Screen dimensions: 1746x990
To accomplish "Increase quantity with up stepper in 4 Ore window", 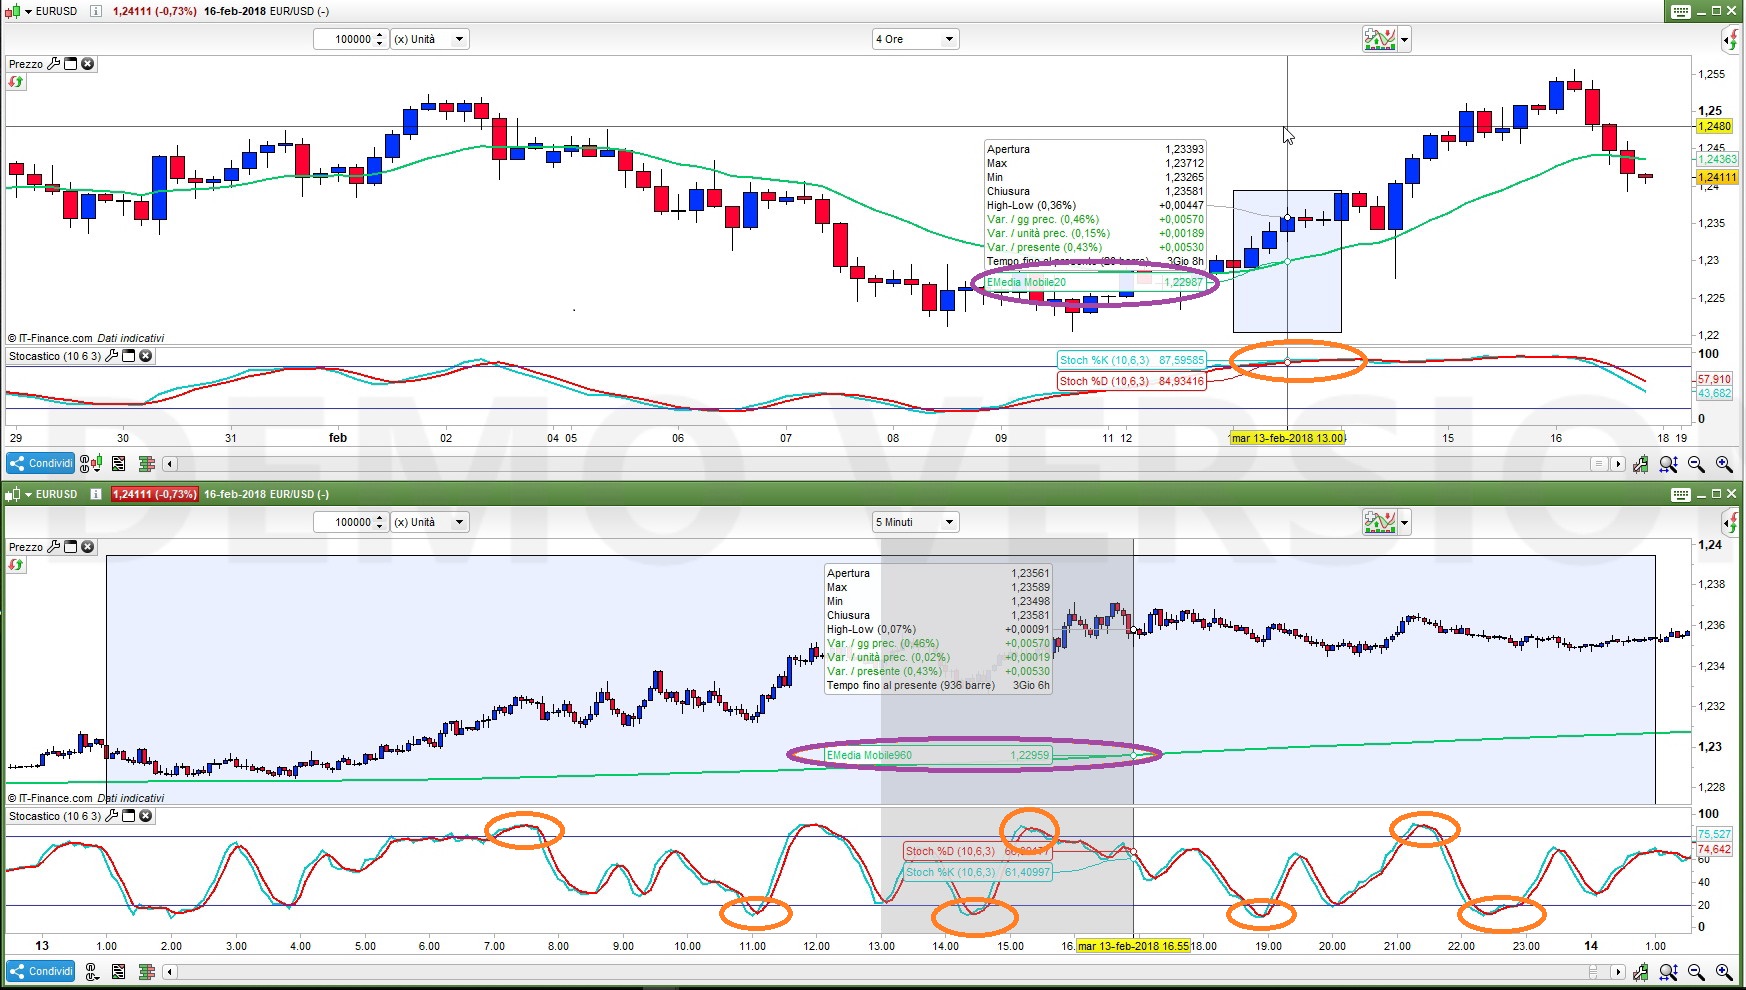I will coord(380,35).
